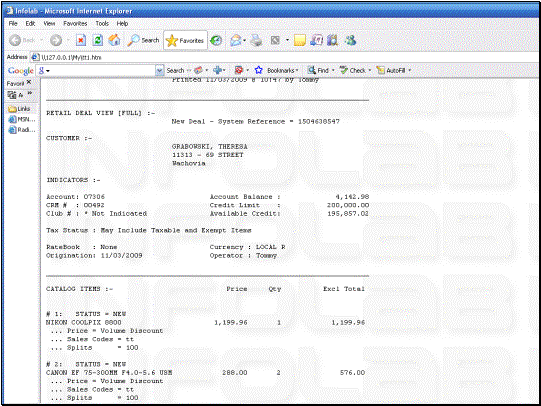Close the Favorites side panel with the X
Viewport: 541px width, 406px height.
(29, 82)
